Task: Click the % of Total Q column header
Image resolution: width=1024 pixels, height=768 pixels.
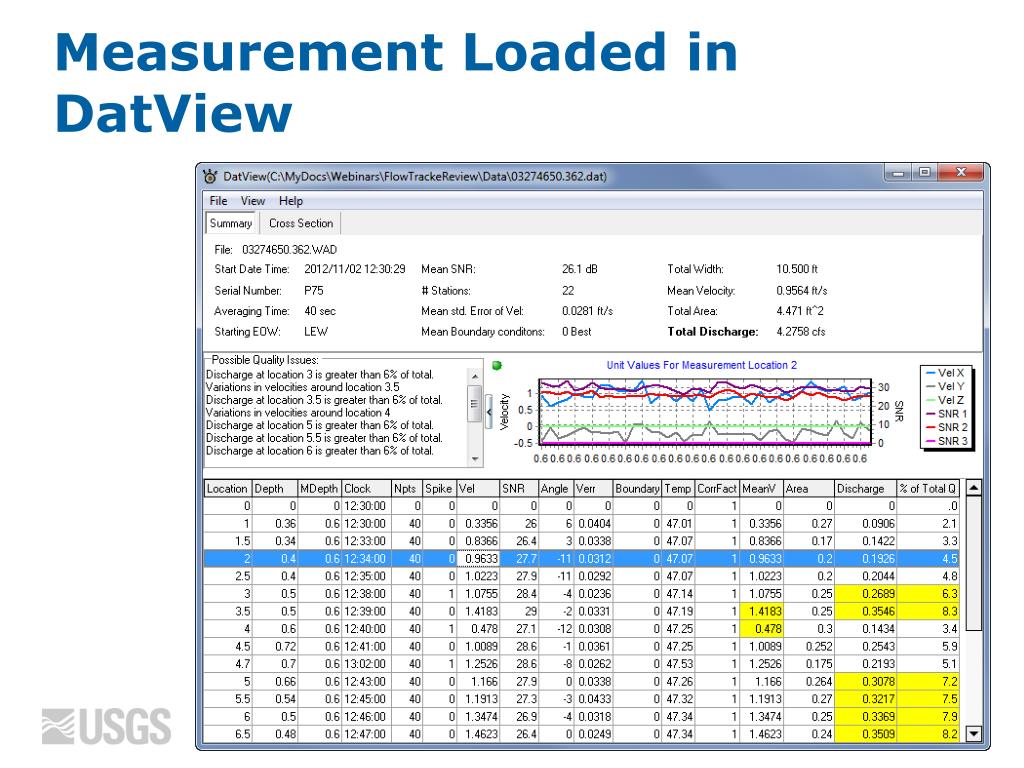Action: pos(928,488)
